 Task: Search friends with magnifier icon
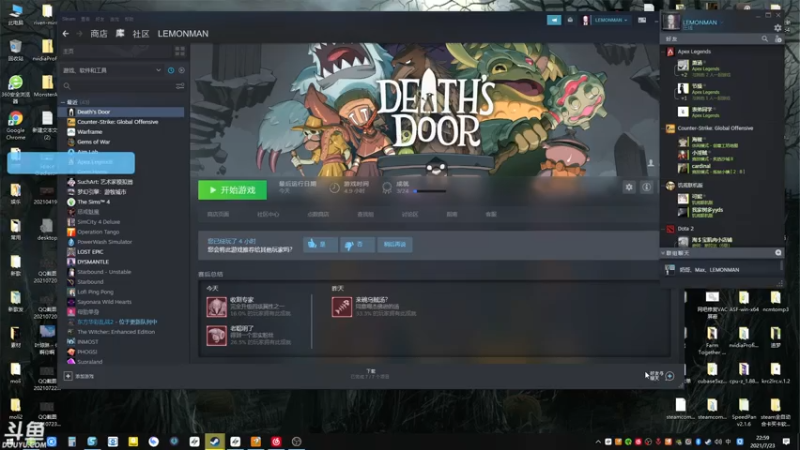click(765, 39)
